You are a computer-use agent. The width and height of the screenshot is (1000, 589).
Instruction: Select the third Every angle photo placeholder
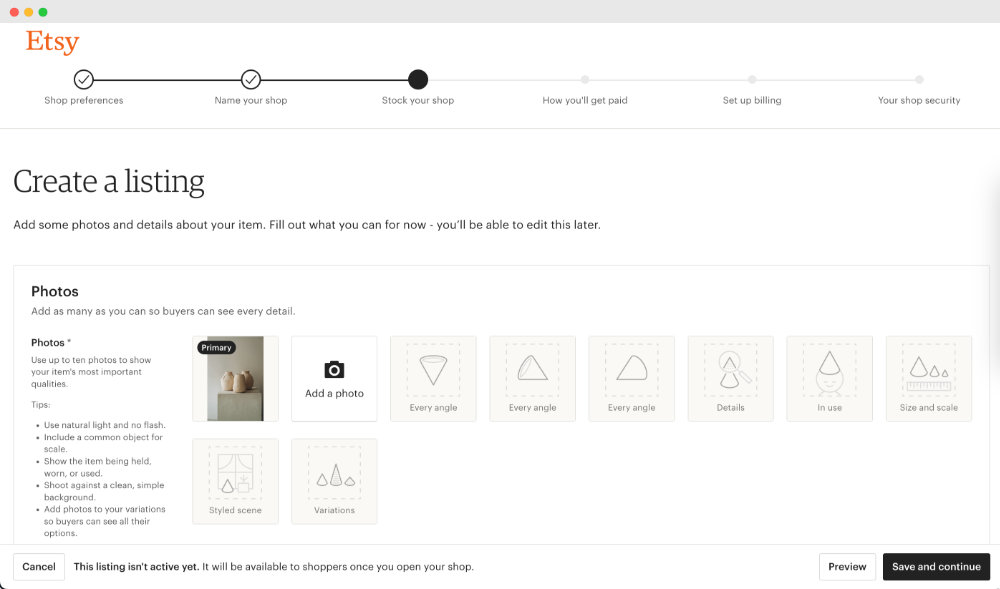631,377
